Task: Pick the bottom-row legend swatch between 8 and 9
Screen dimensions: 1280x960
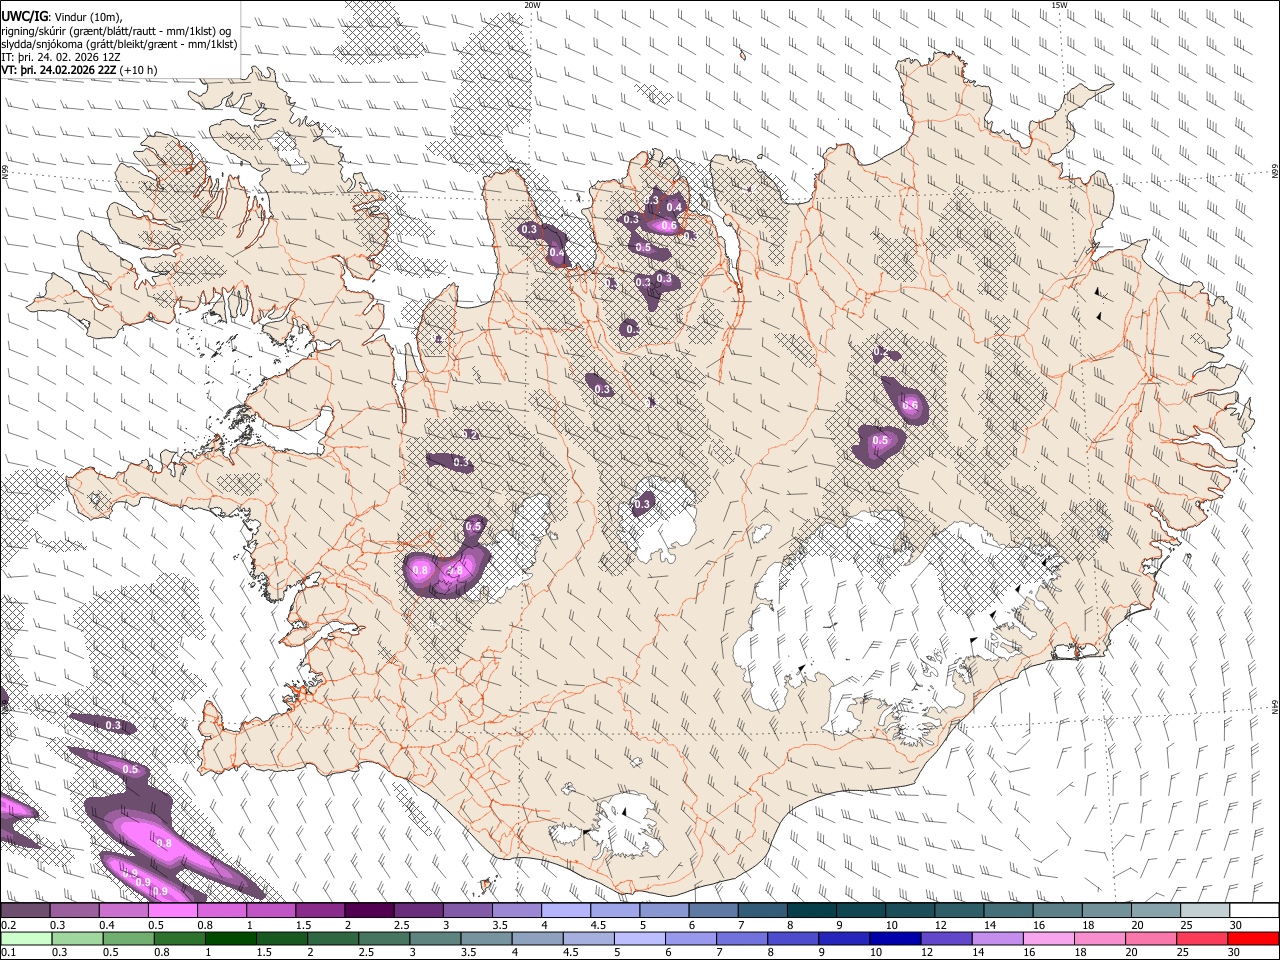Action: (x=793, y=938)
